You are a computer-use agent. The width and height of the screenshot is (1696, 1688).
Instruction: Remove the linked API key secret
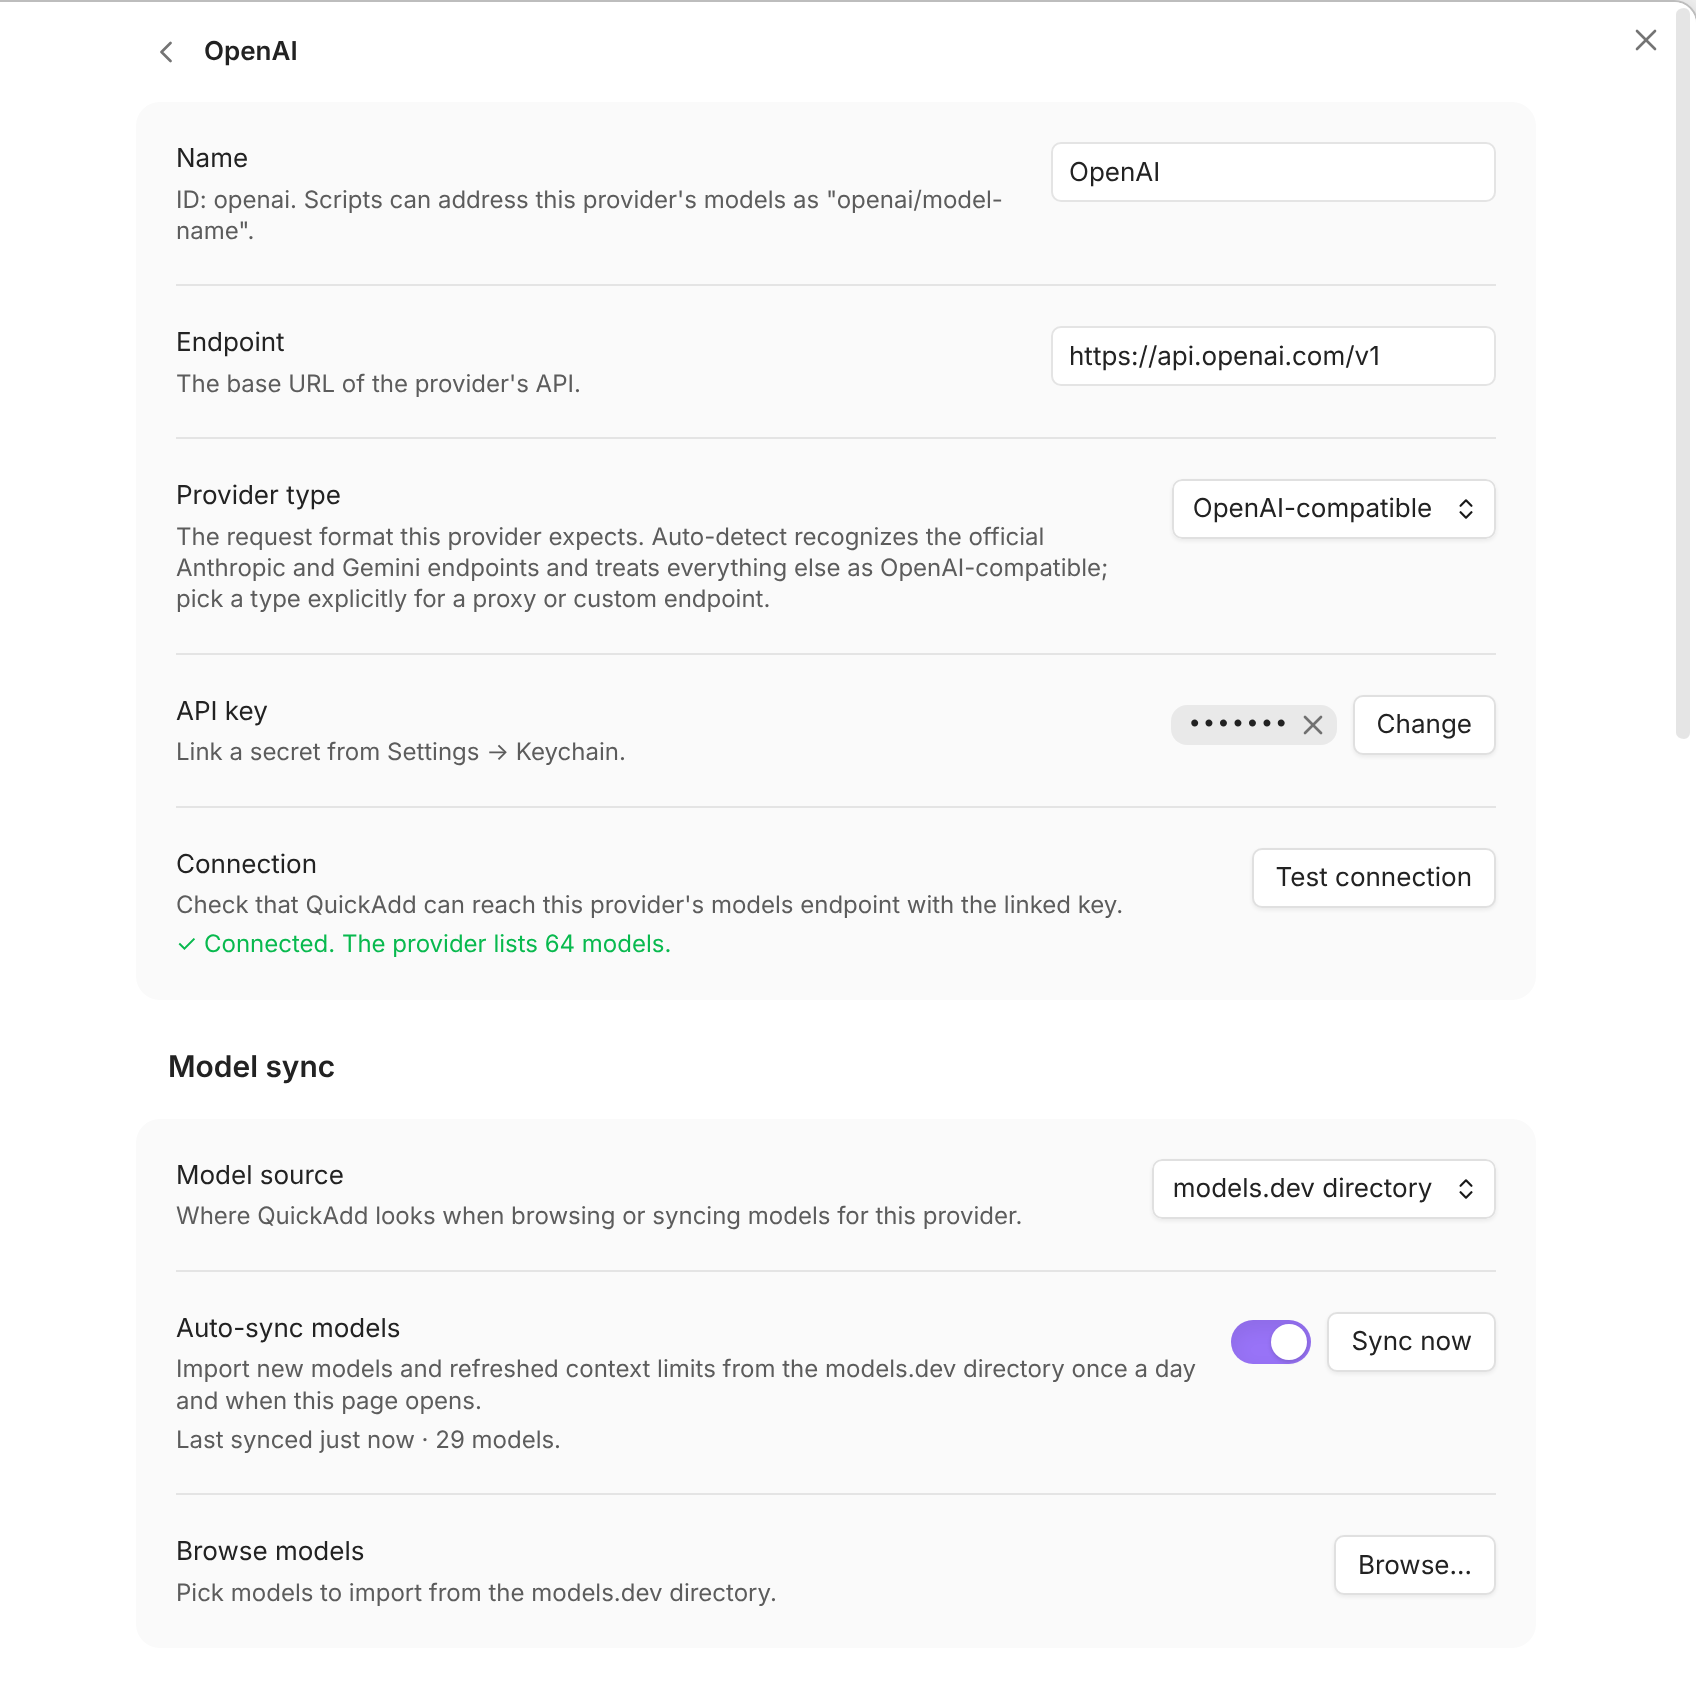pos(1313,725)
